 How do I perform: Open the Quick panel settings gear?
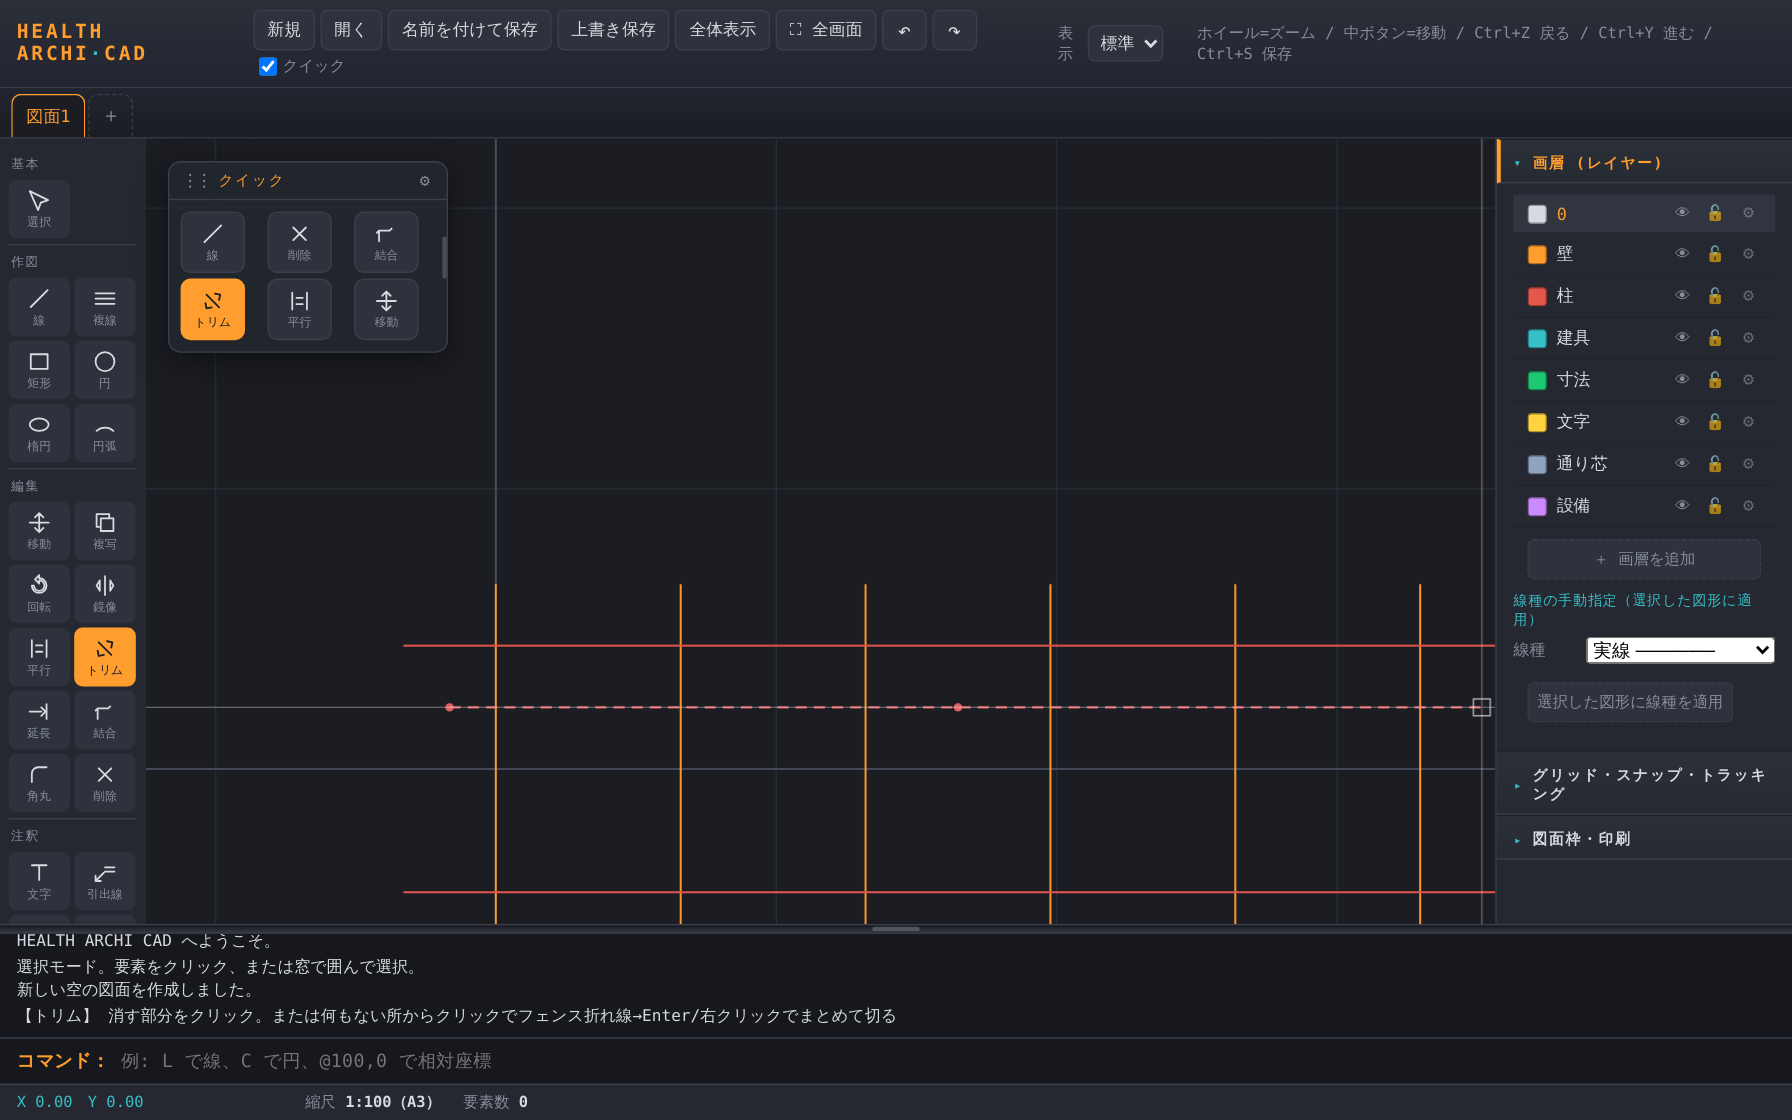pyautogui.click(x=425, y=181)
